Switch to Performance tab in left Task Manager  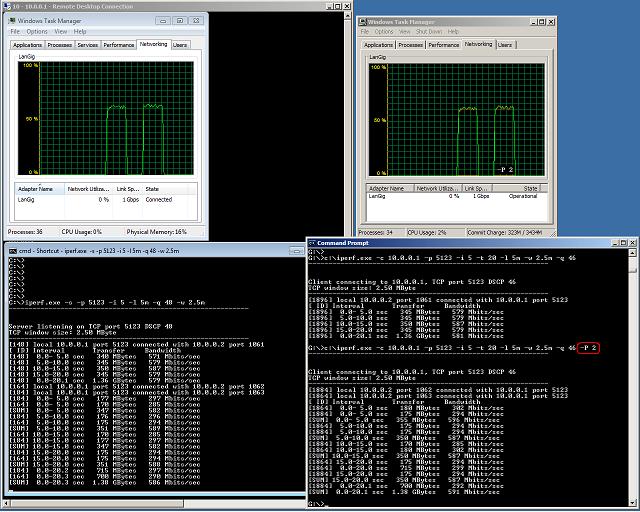point(118,45)
